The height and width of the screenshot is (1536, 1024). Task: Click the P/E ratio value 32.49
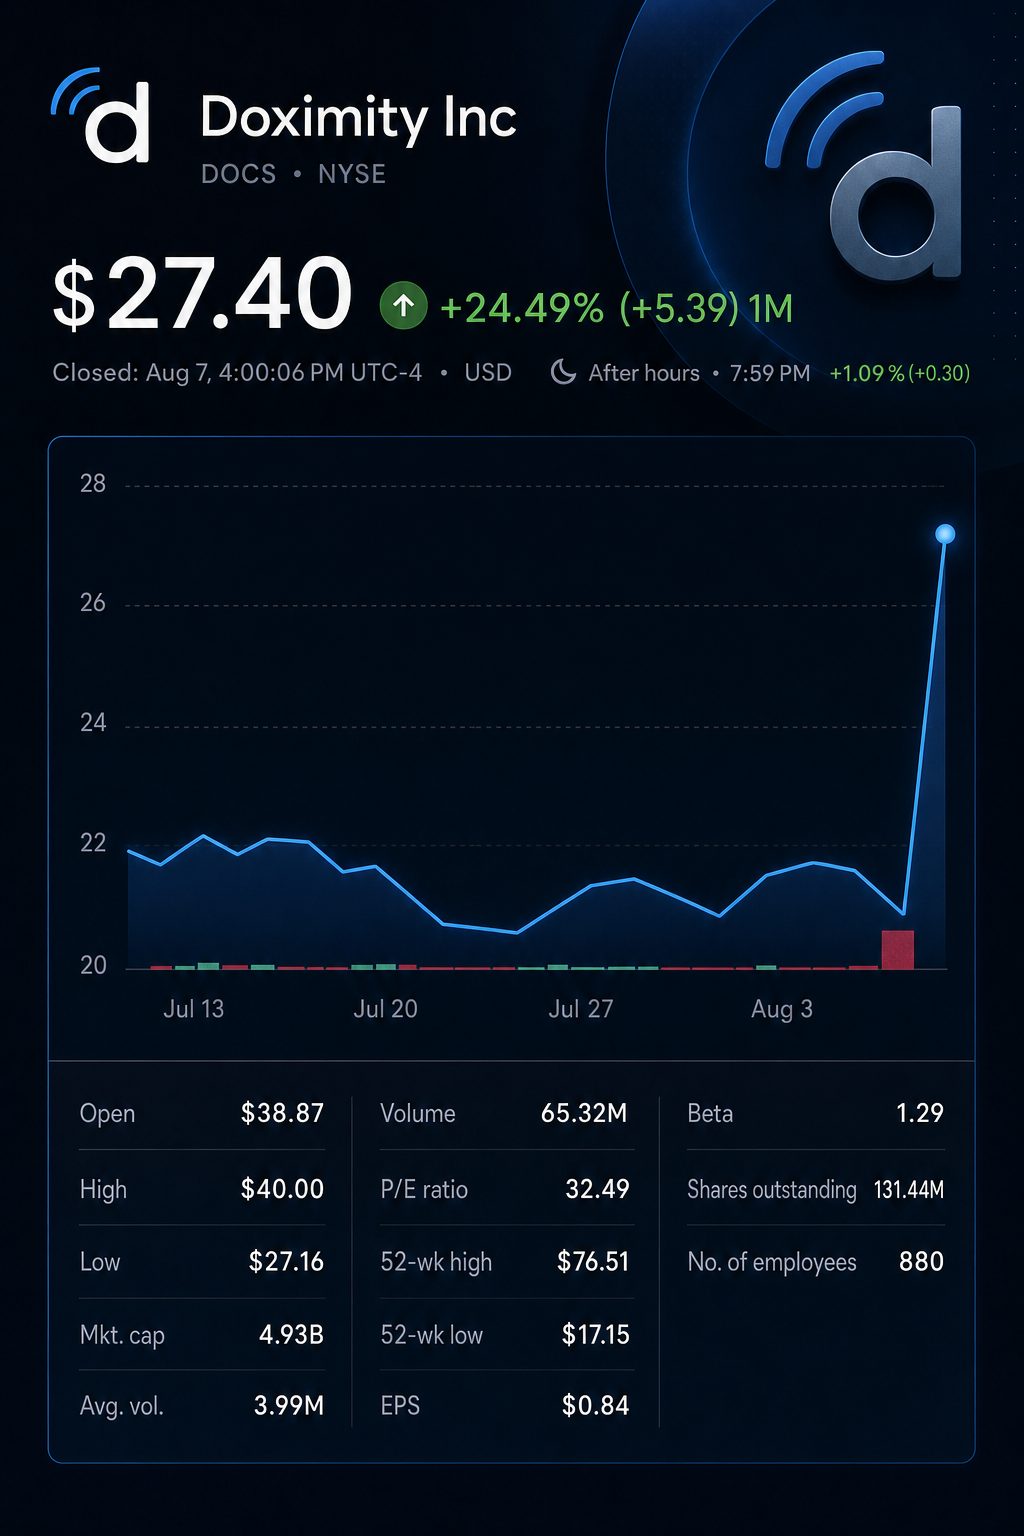[597, 1189]
